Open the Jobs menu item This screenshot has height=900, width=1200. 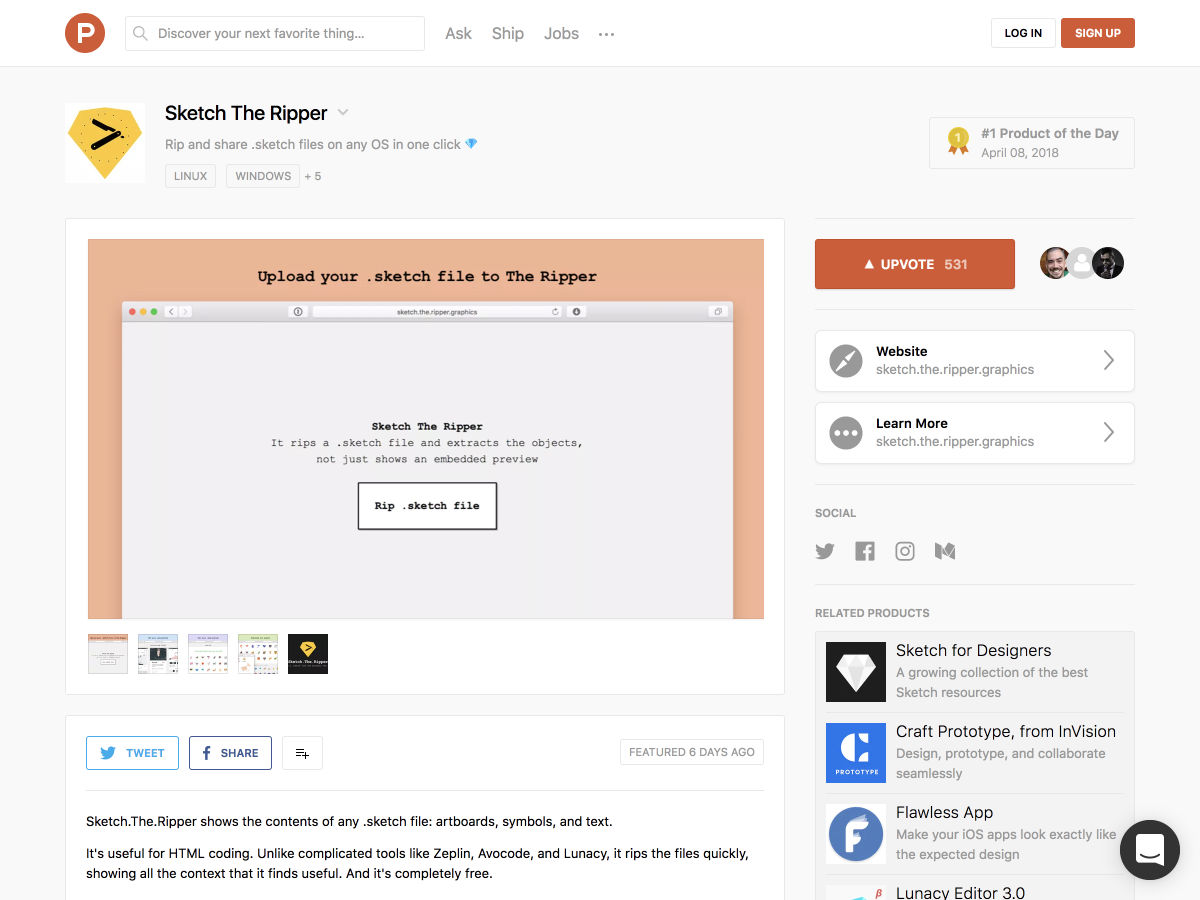(x=561, y=33)
